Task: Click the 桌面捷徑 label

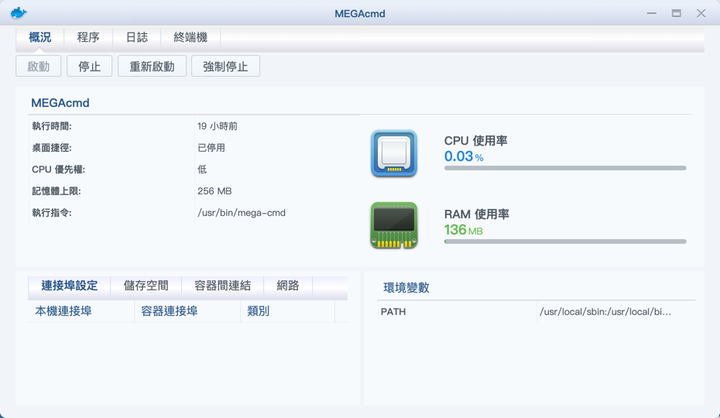Action: (x=51, y=148)
